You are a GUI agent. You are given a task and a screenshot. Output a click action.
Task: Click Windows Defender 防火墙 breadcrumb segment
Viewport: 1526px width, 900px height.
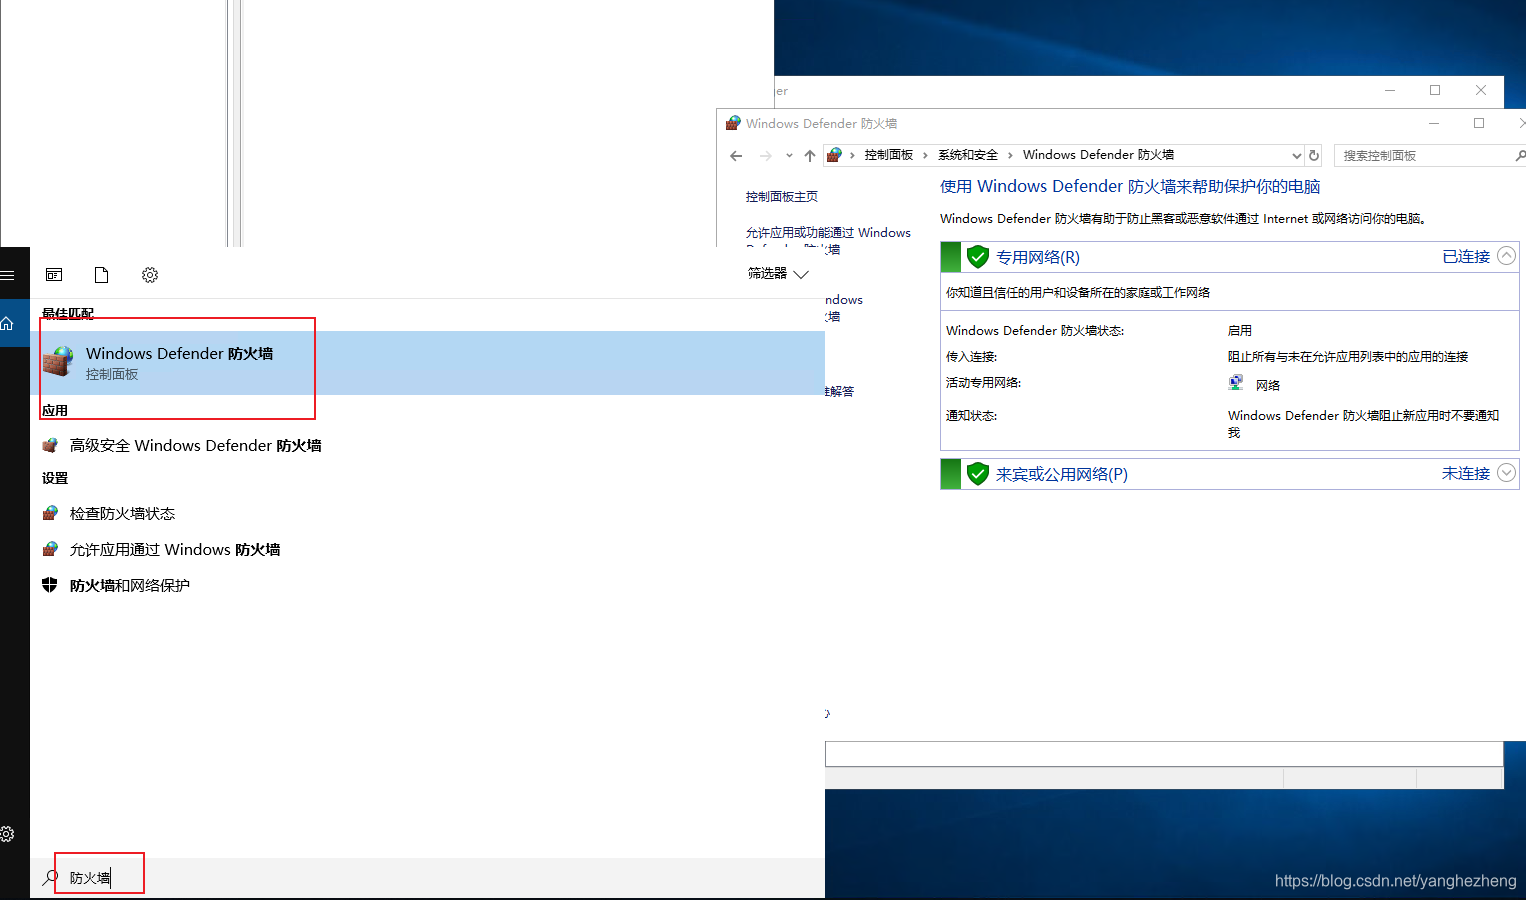point(1098,155)
